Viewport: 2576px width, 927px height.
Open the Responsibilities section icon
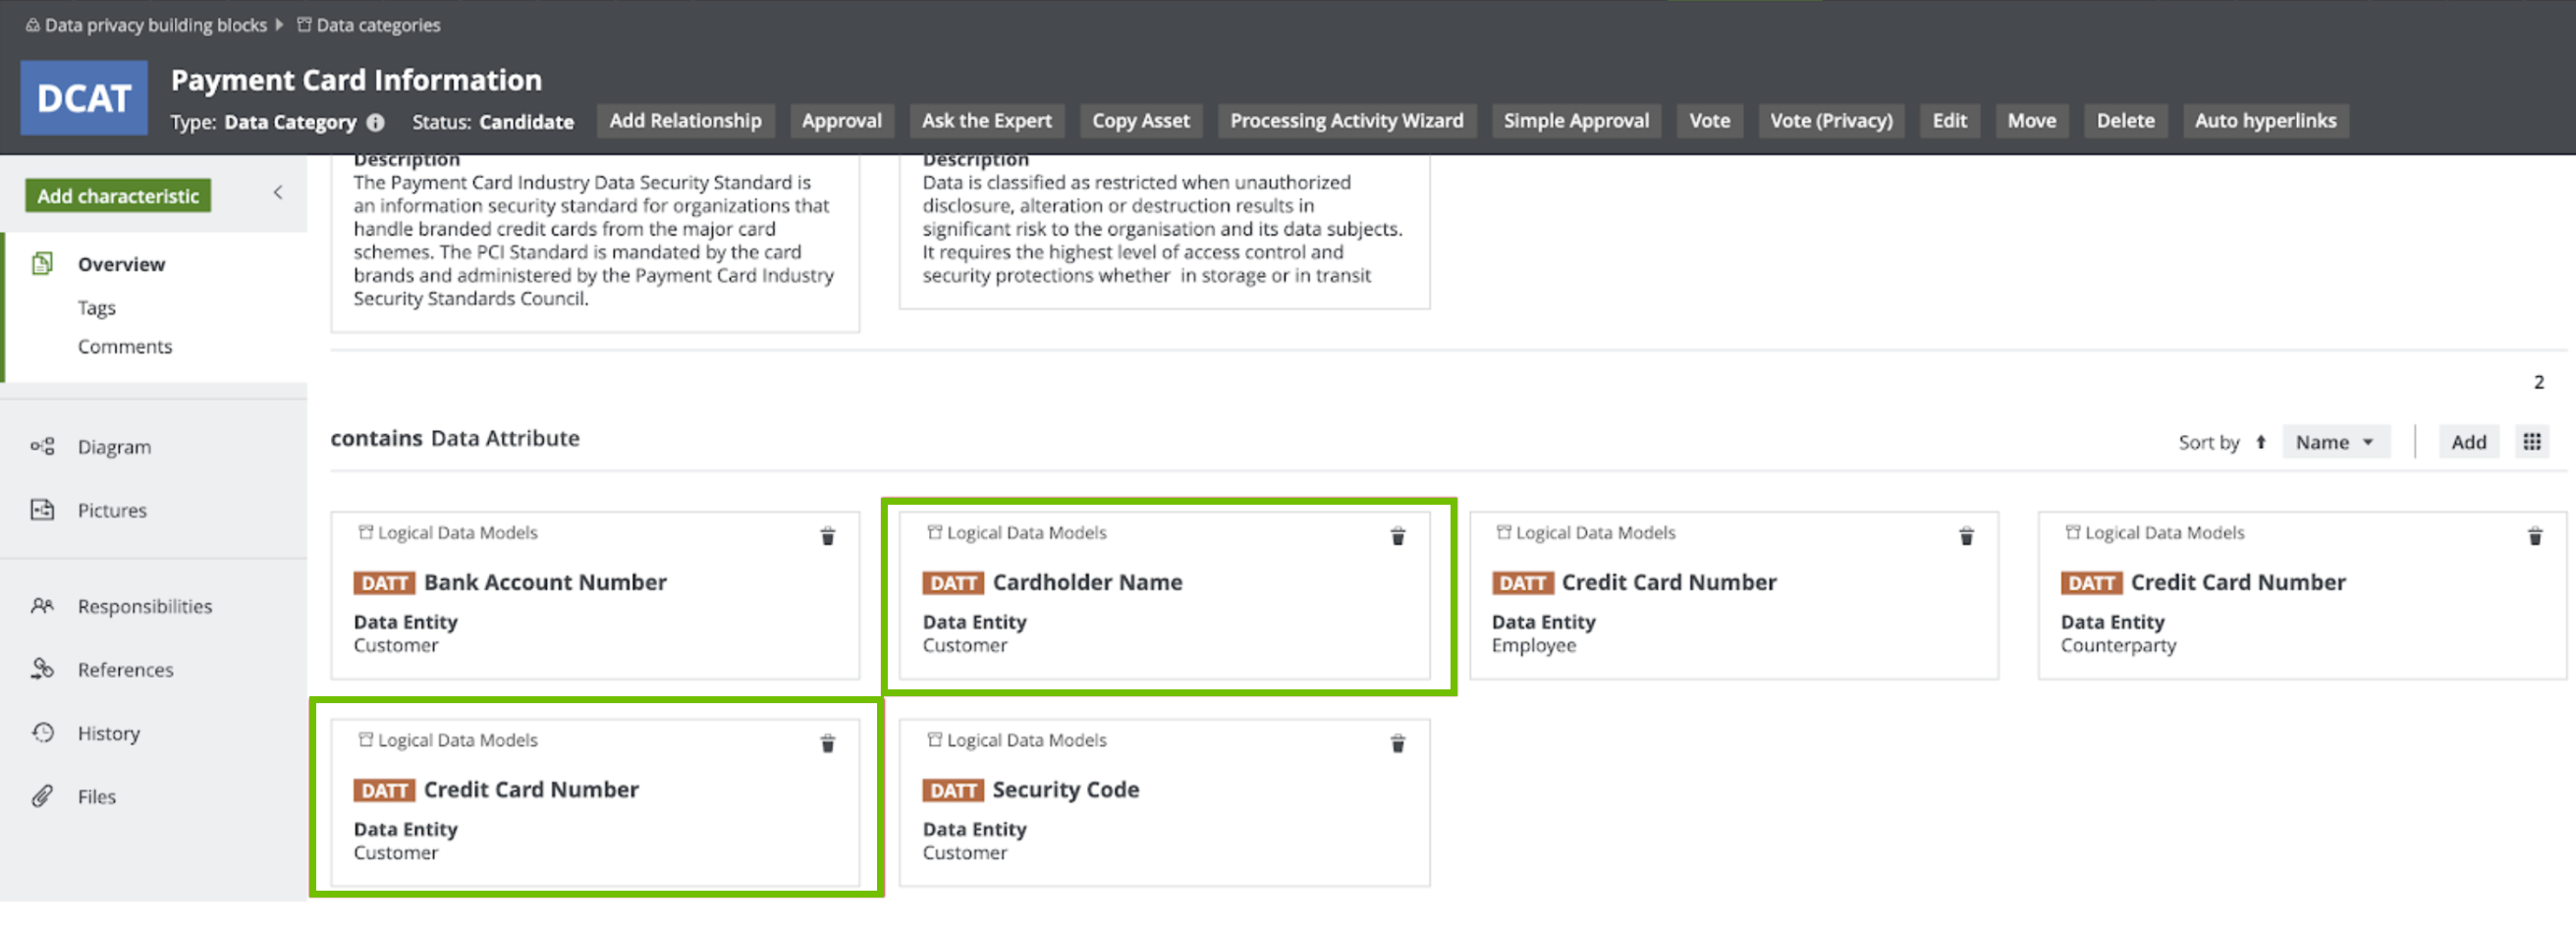[x=42, y=606]
